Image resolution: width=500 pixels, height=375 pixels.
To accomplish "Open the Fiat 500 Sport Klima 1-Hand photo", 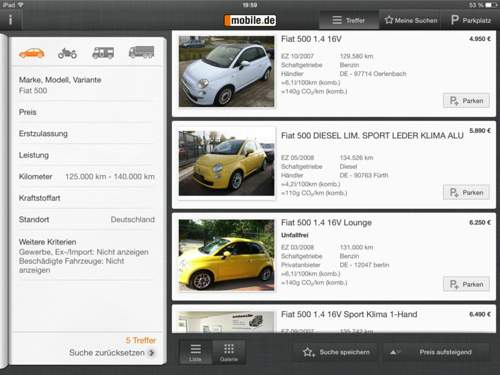I will [226, 322].
